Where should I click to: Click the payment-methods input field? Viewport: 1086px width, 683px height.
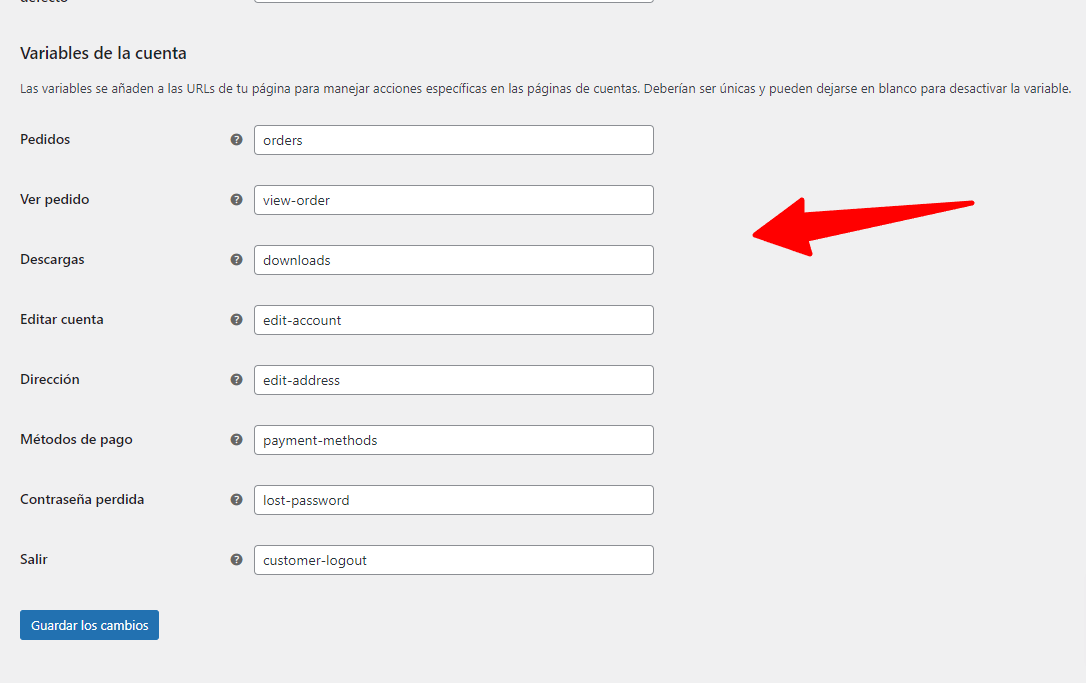click(454, 440)
